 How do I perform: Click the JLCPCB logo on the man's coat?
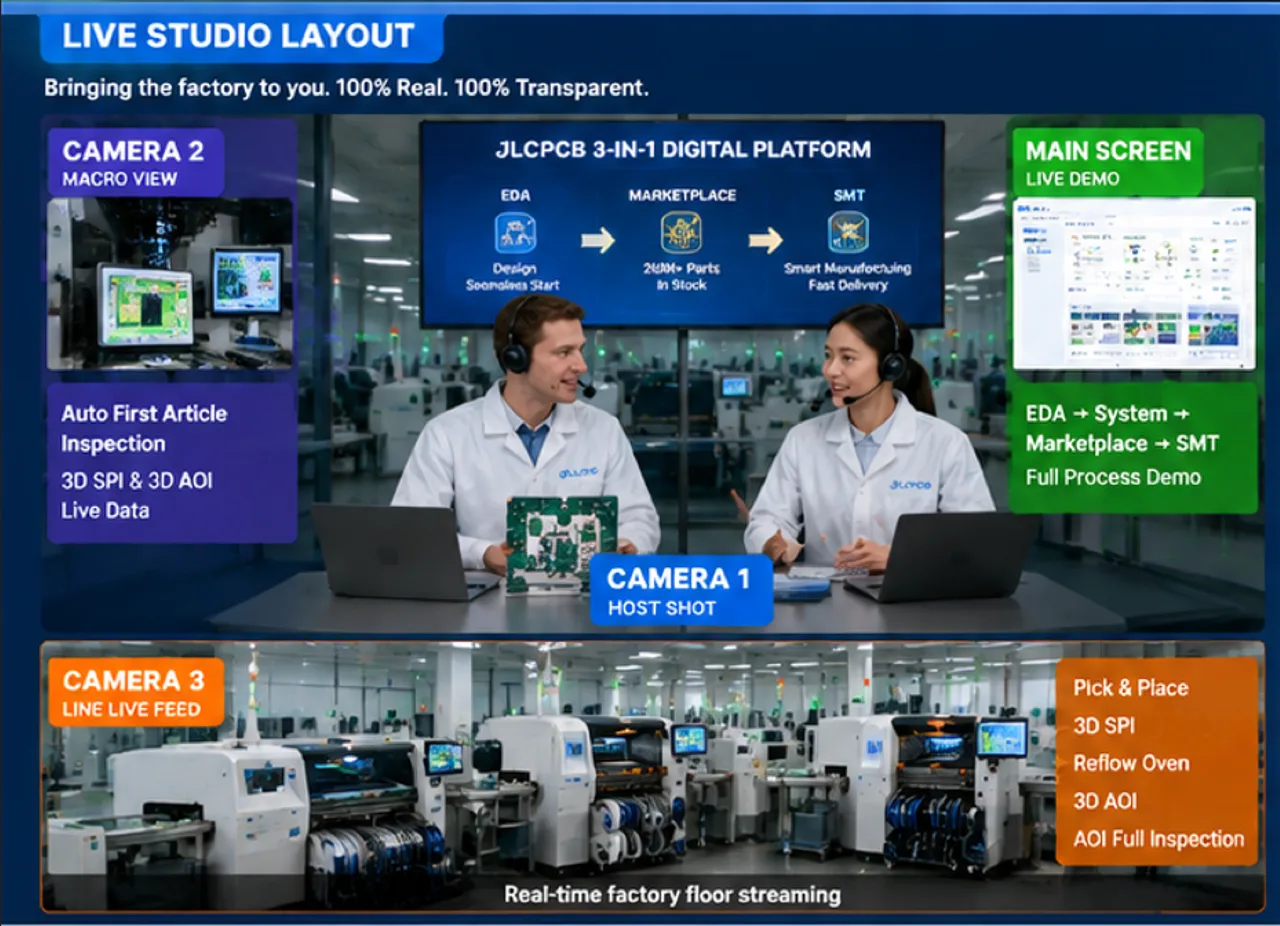point(579,472)
